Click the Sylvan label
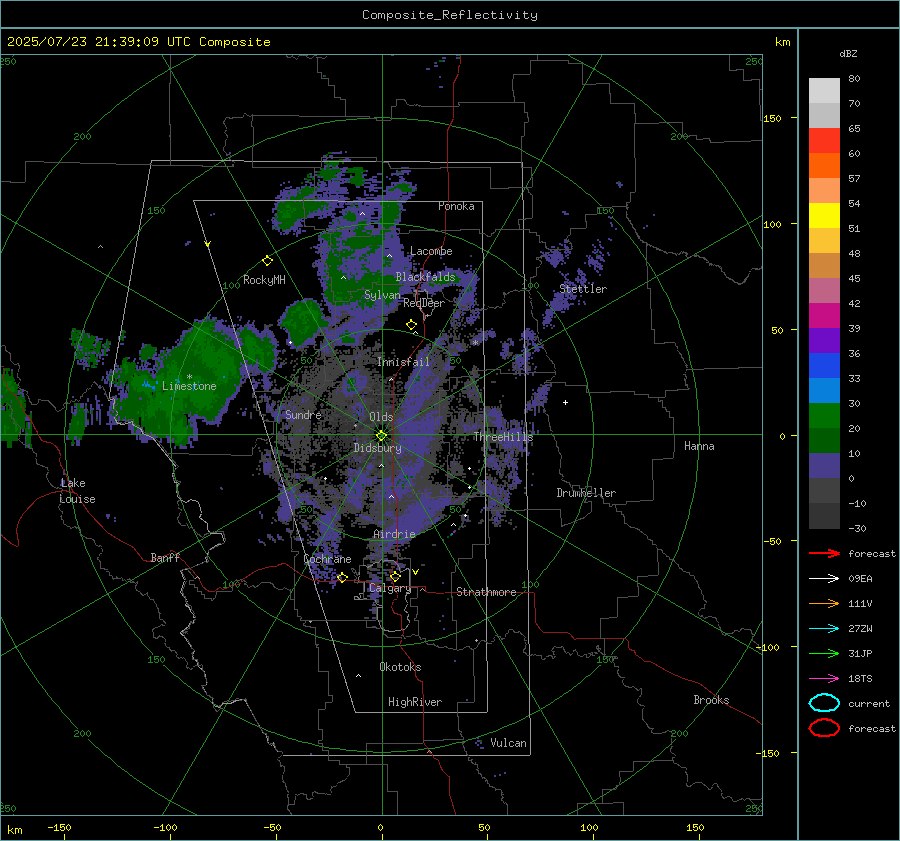 (382, 295)
